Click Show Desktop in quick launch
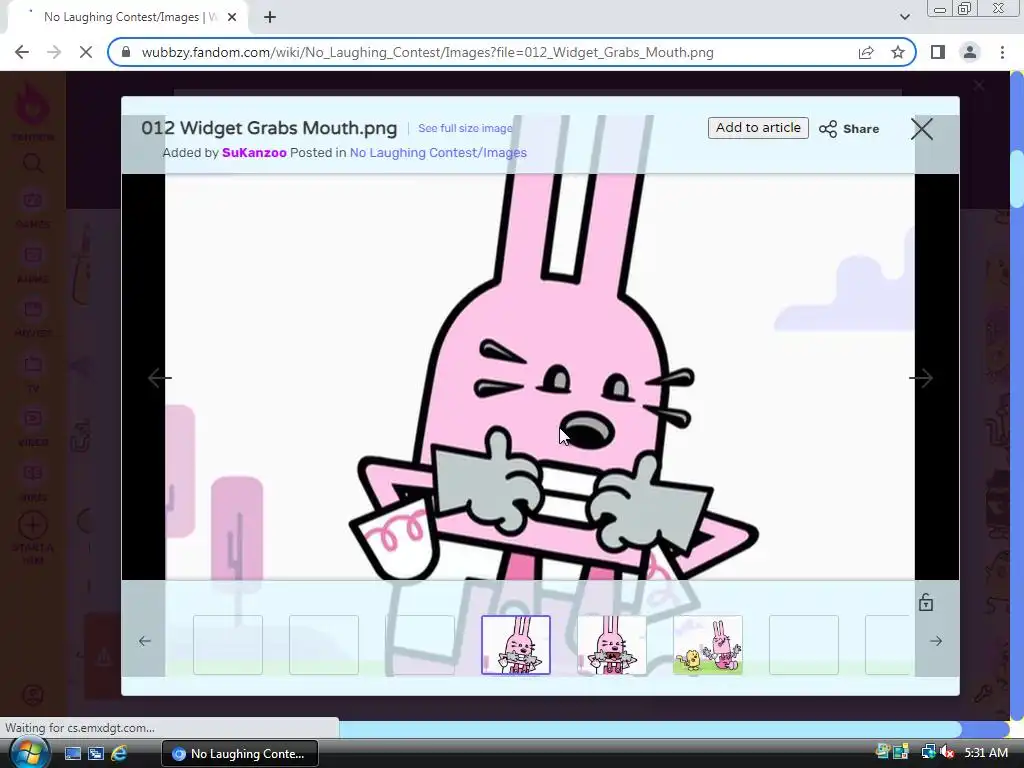Image resolution: width=1024 pixels, height=768 pixels. click(x=72, y=754)
